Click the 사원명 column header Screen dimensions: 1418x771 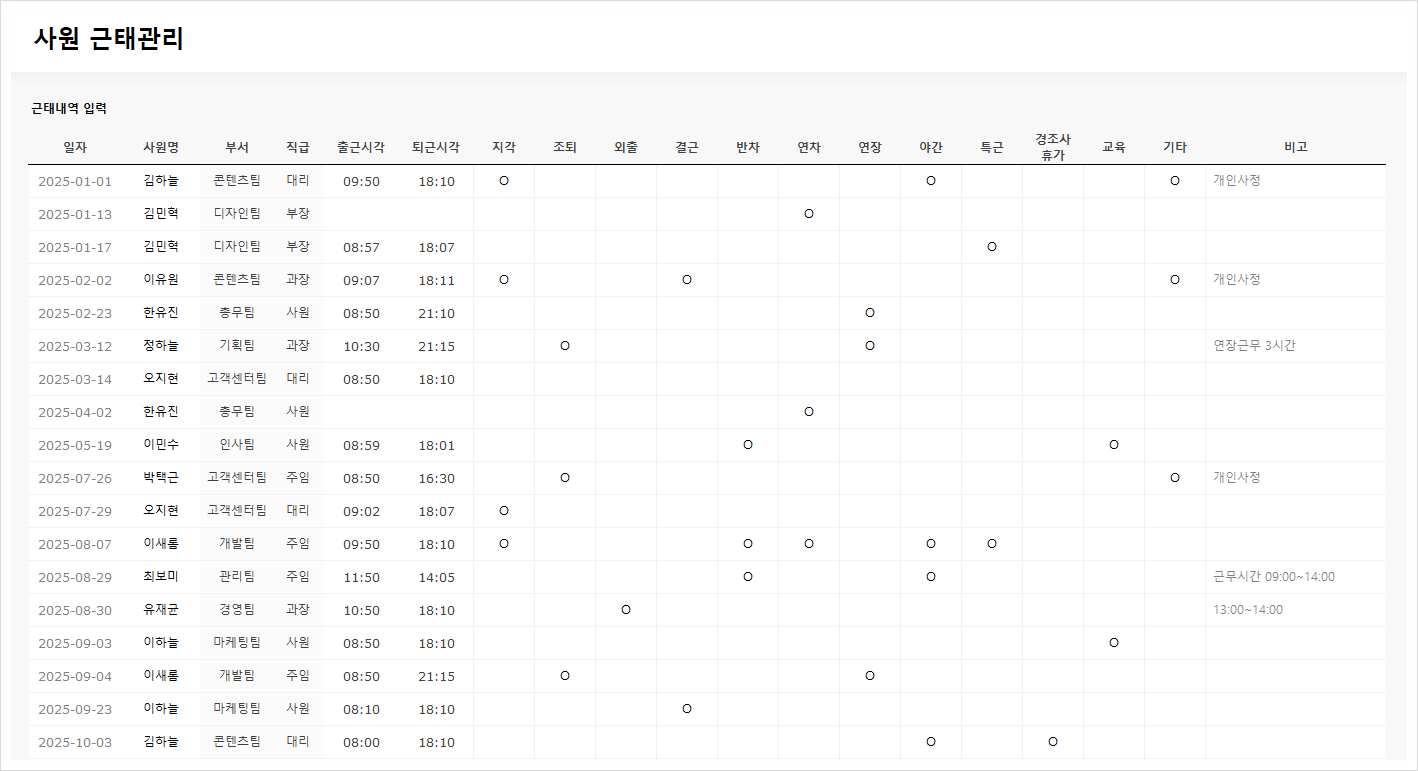pyautogui.click(x=161, y=147)
